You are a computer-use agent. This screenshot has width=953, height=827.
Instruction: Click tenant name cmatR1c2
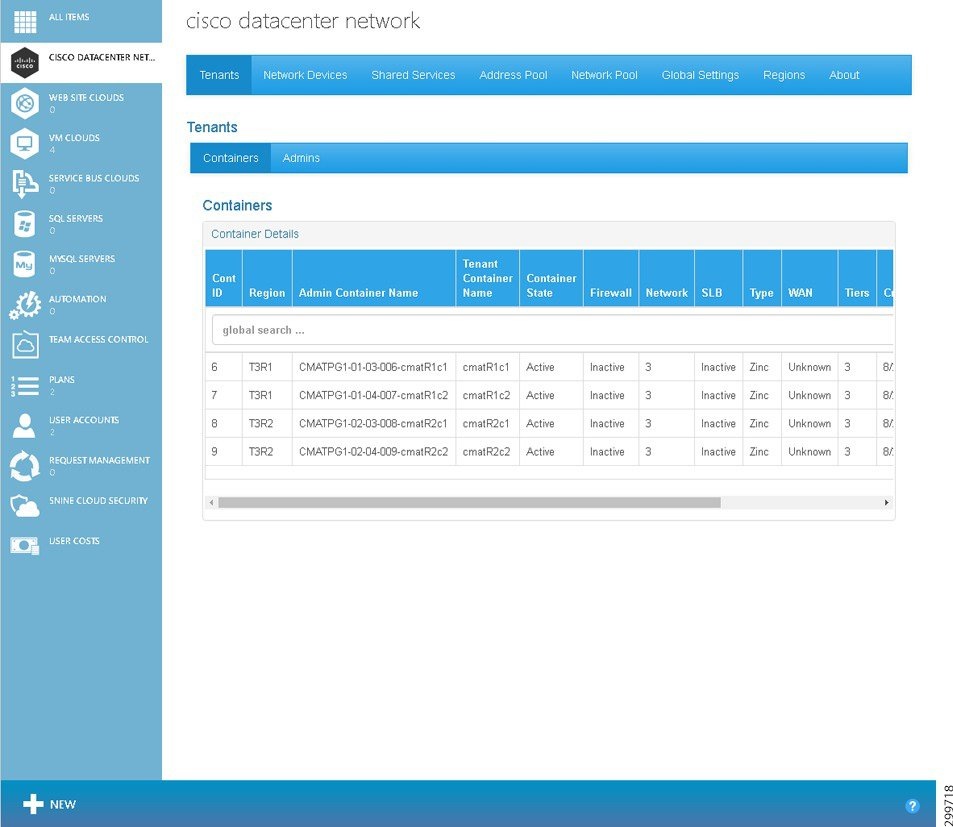tap(486, 395)
